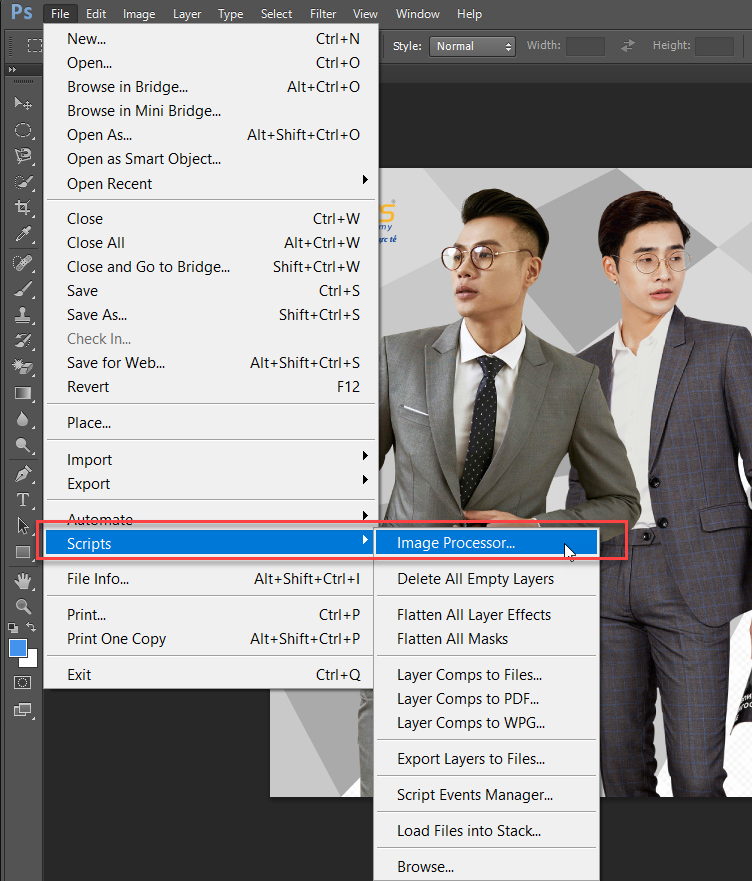752x881 pixels.
Task: Select the Crop tool
Action: click(x=22, y=208)
